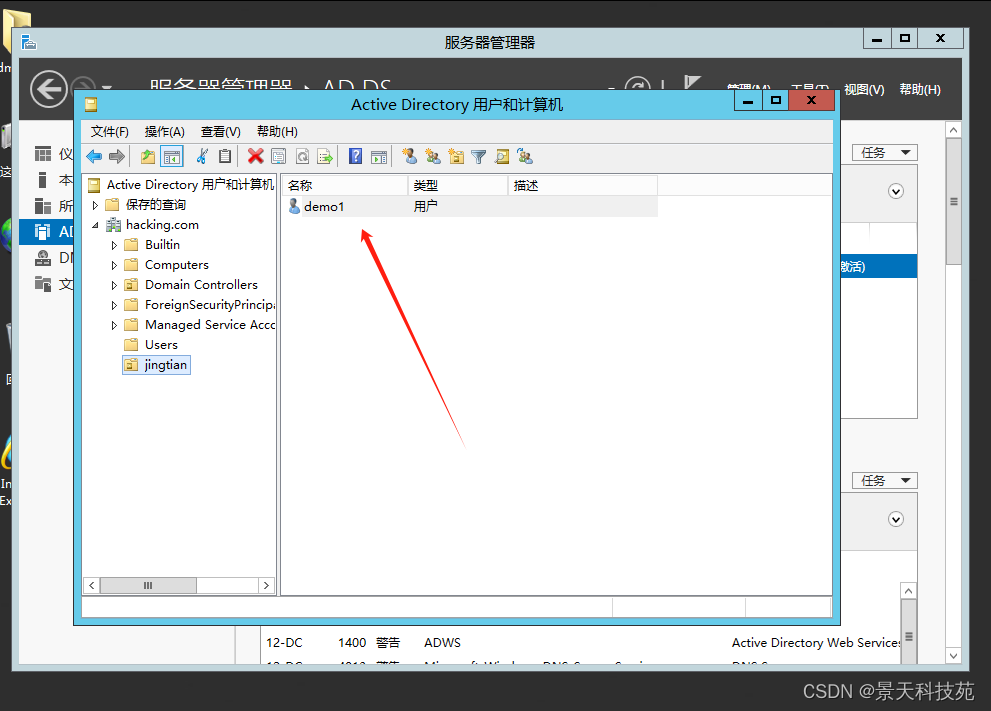Click the event ID 1400 cell
Screen dimensions: 991x711
tap(352, 643)
